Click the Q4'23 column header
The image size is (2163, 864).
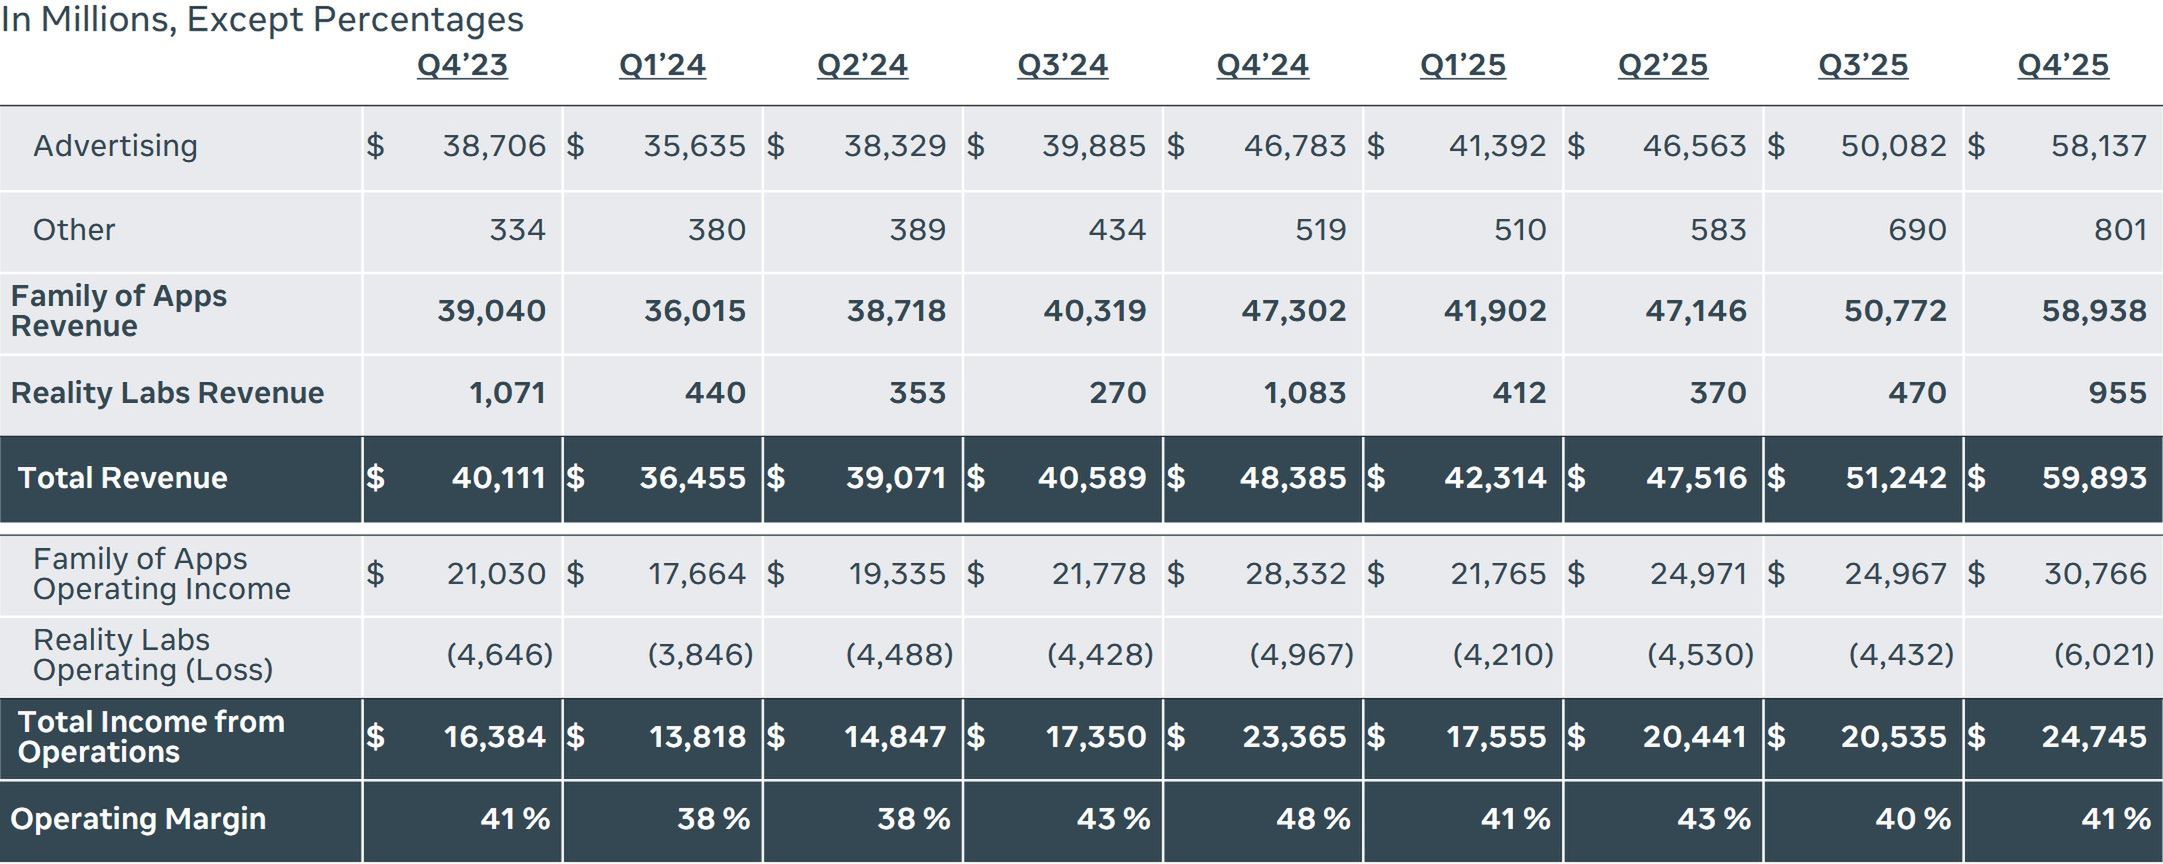[462, 65]
